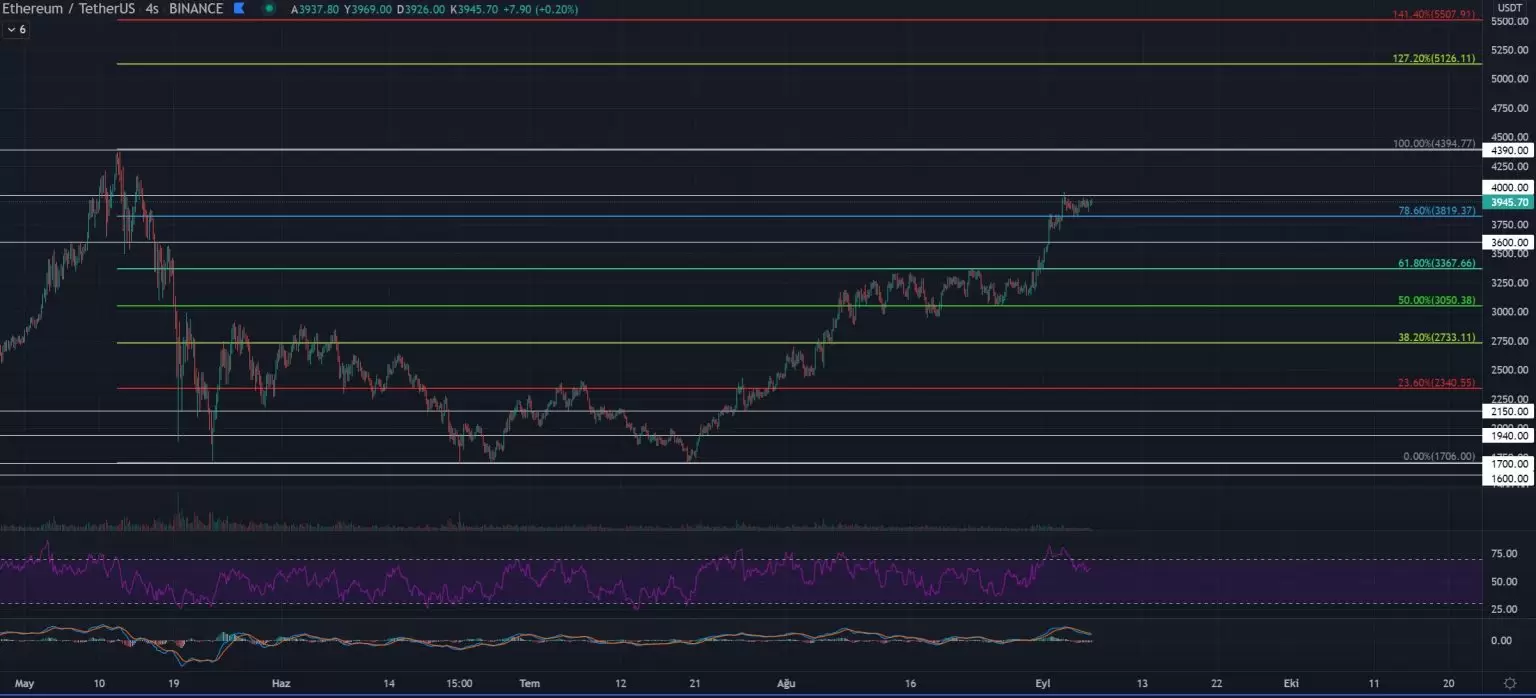Click the 61.80% Fibonacci level label
Screen dimensions: 1536x698
point(1436,263)
